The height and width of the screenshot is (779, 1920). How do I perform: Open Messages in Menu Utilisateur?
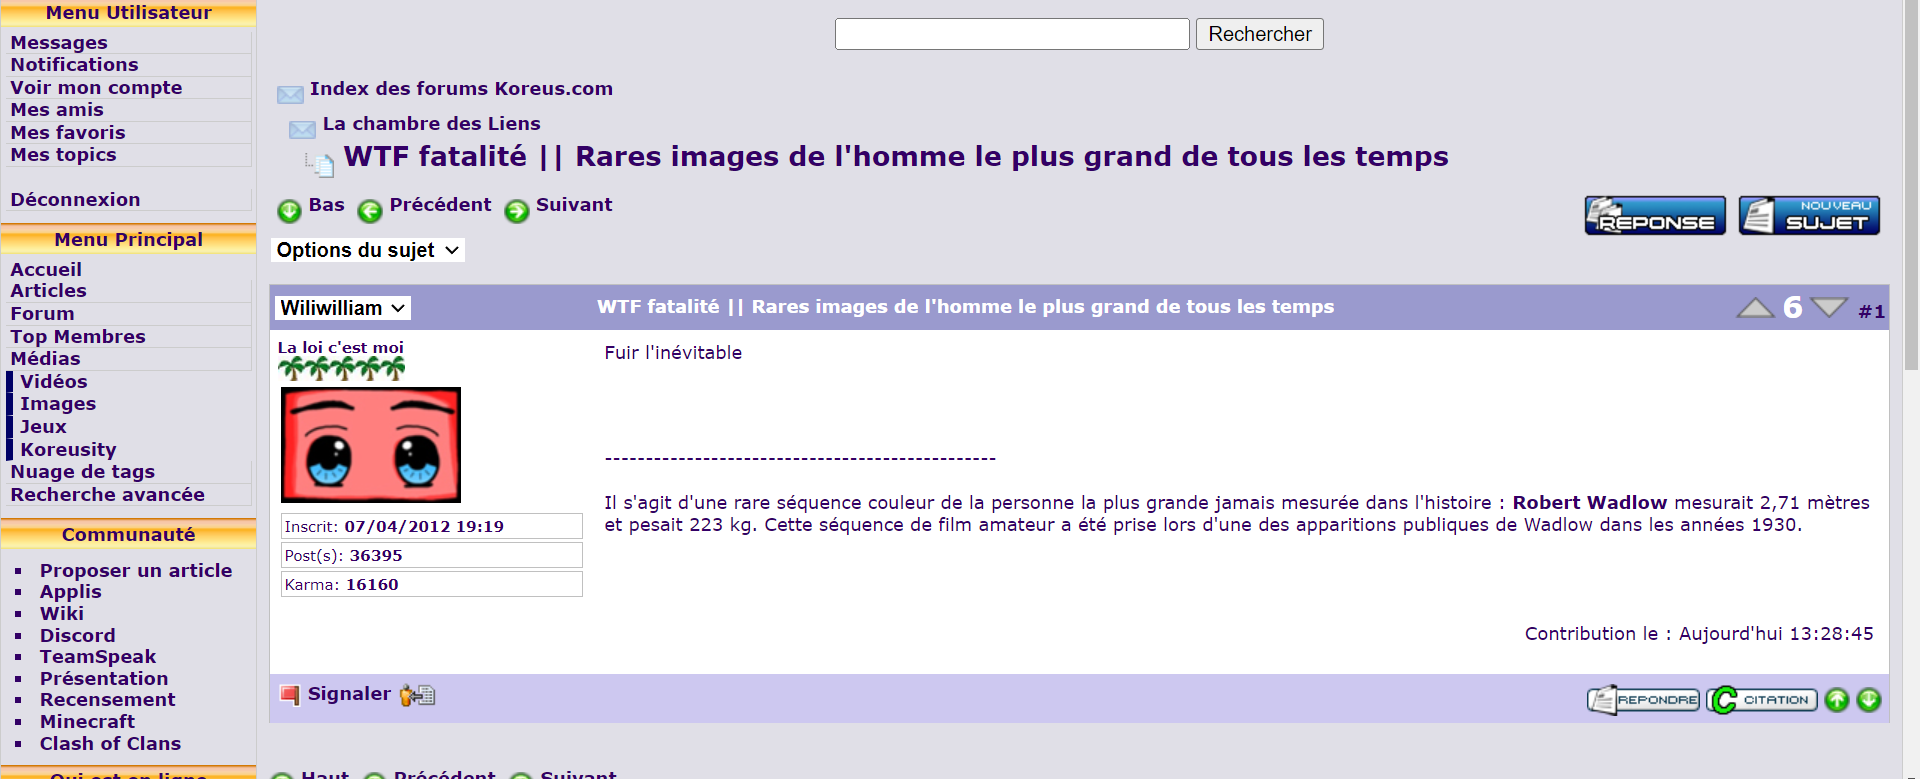point(59,43)
